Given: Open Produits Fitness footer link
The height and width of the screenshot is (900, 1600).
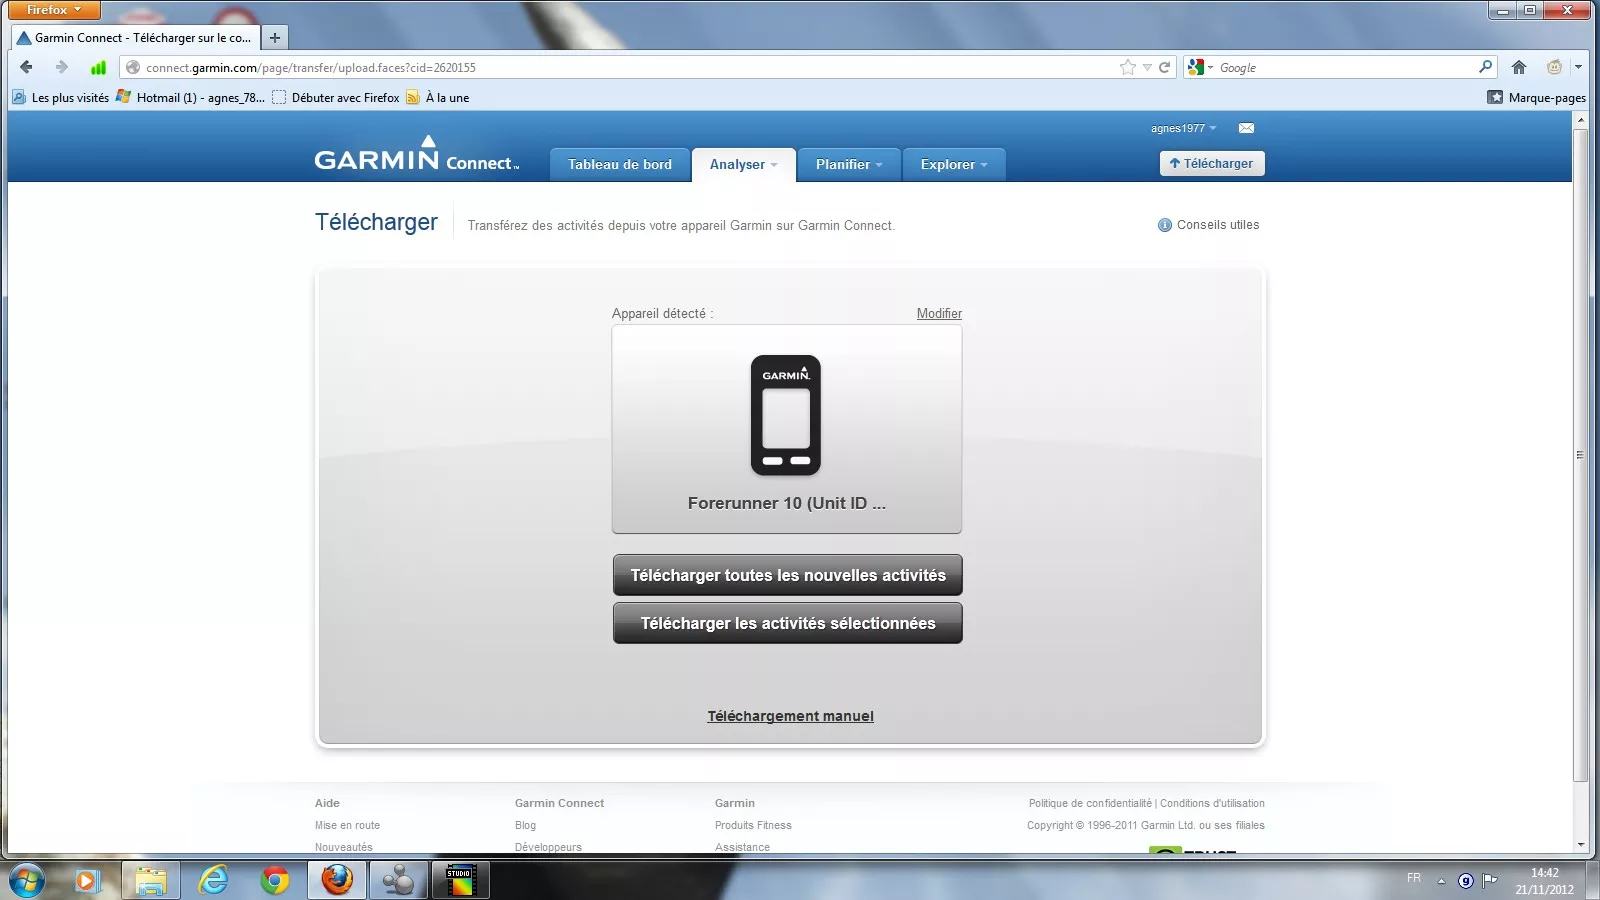Looking at the screenshot, I should [x=753, y=825].
